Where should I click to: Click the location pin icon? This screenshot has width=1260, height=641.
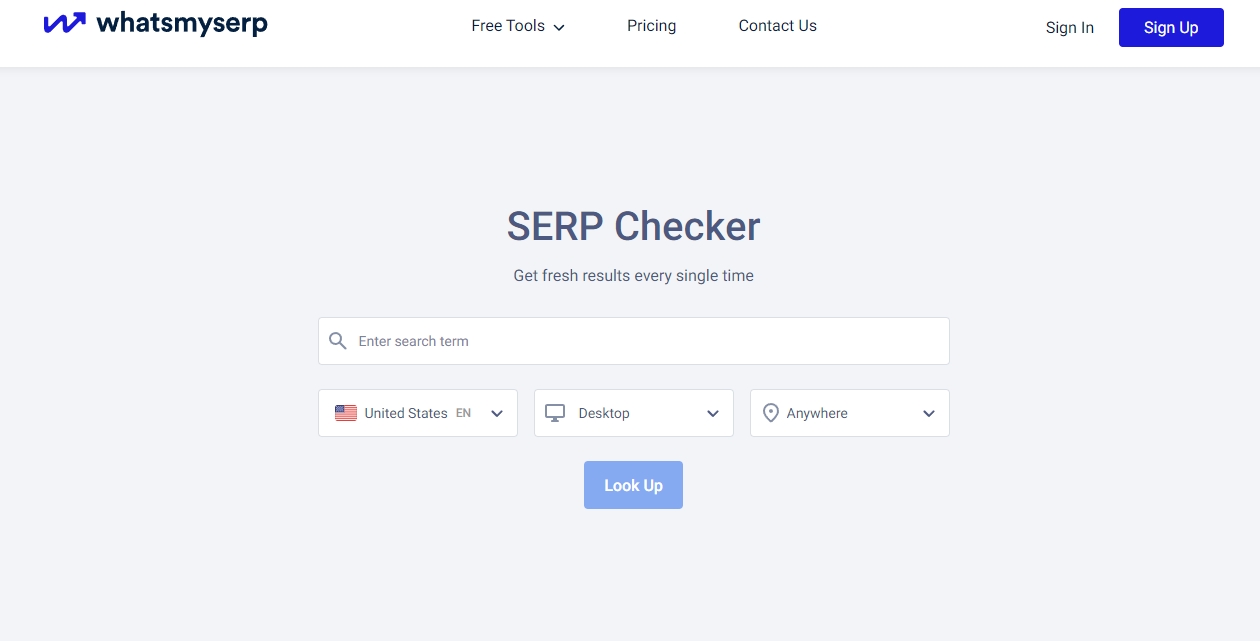771,413
